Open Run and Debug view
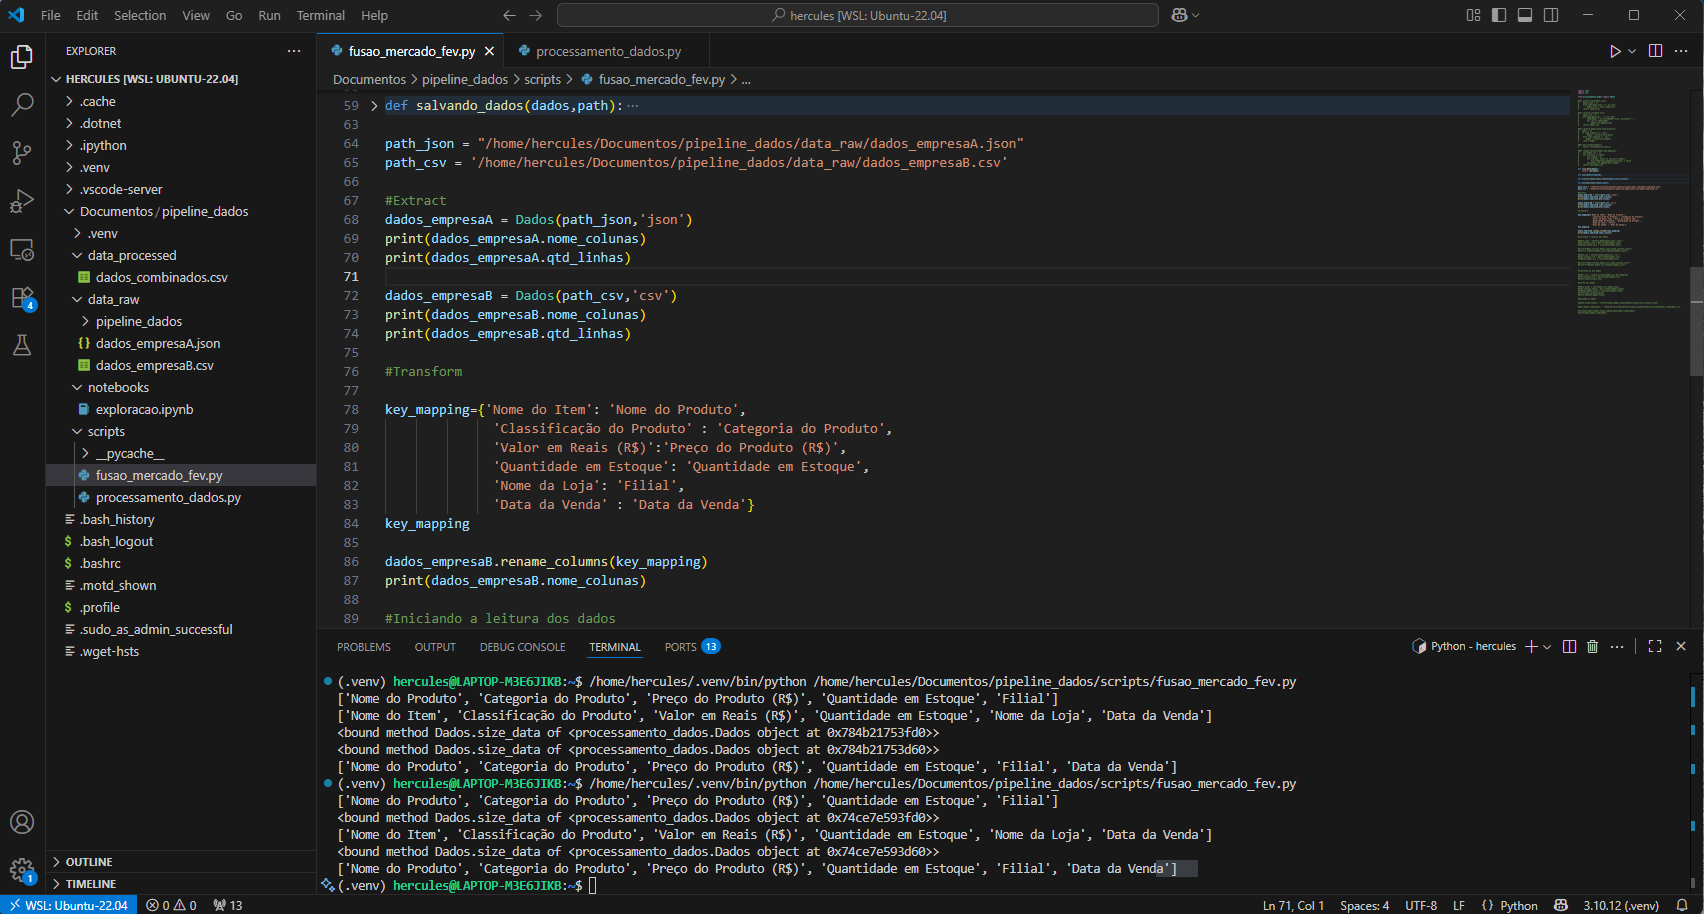 [22, 201]
